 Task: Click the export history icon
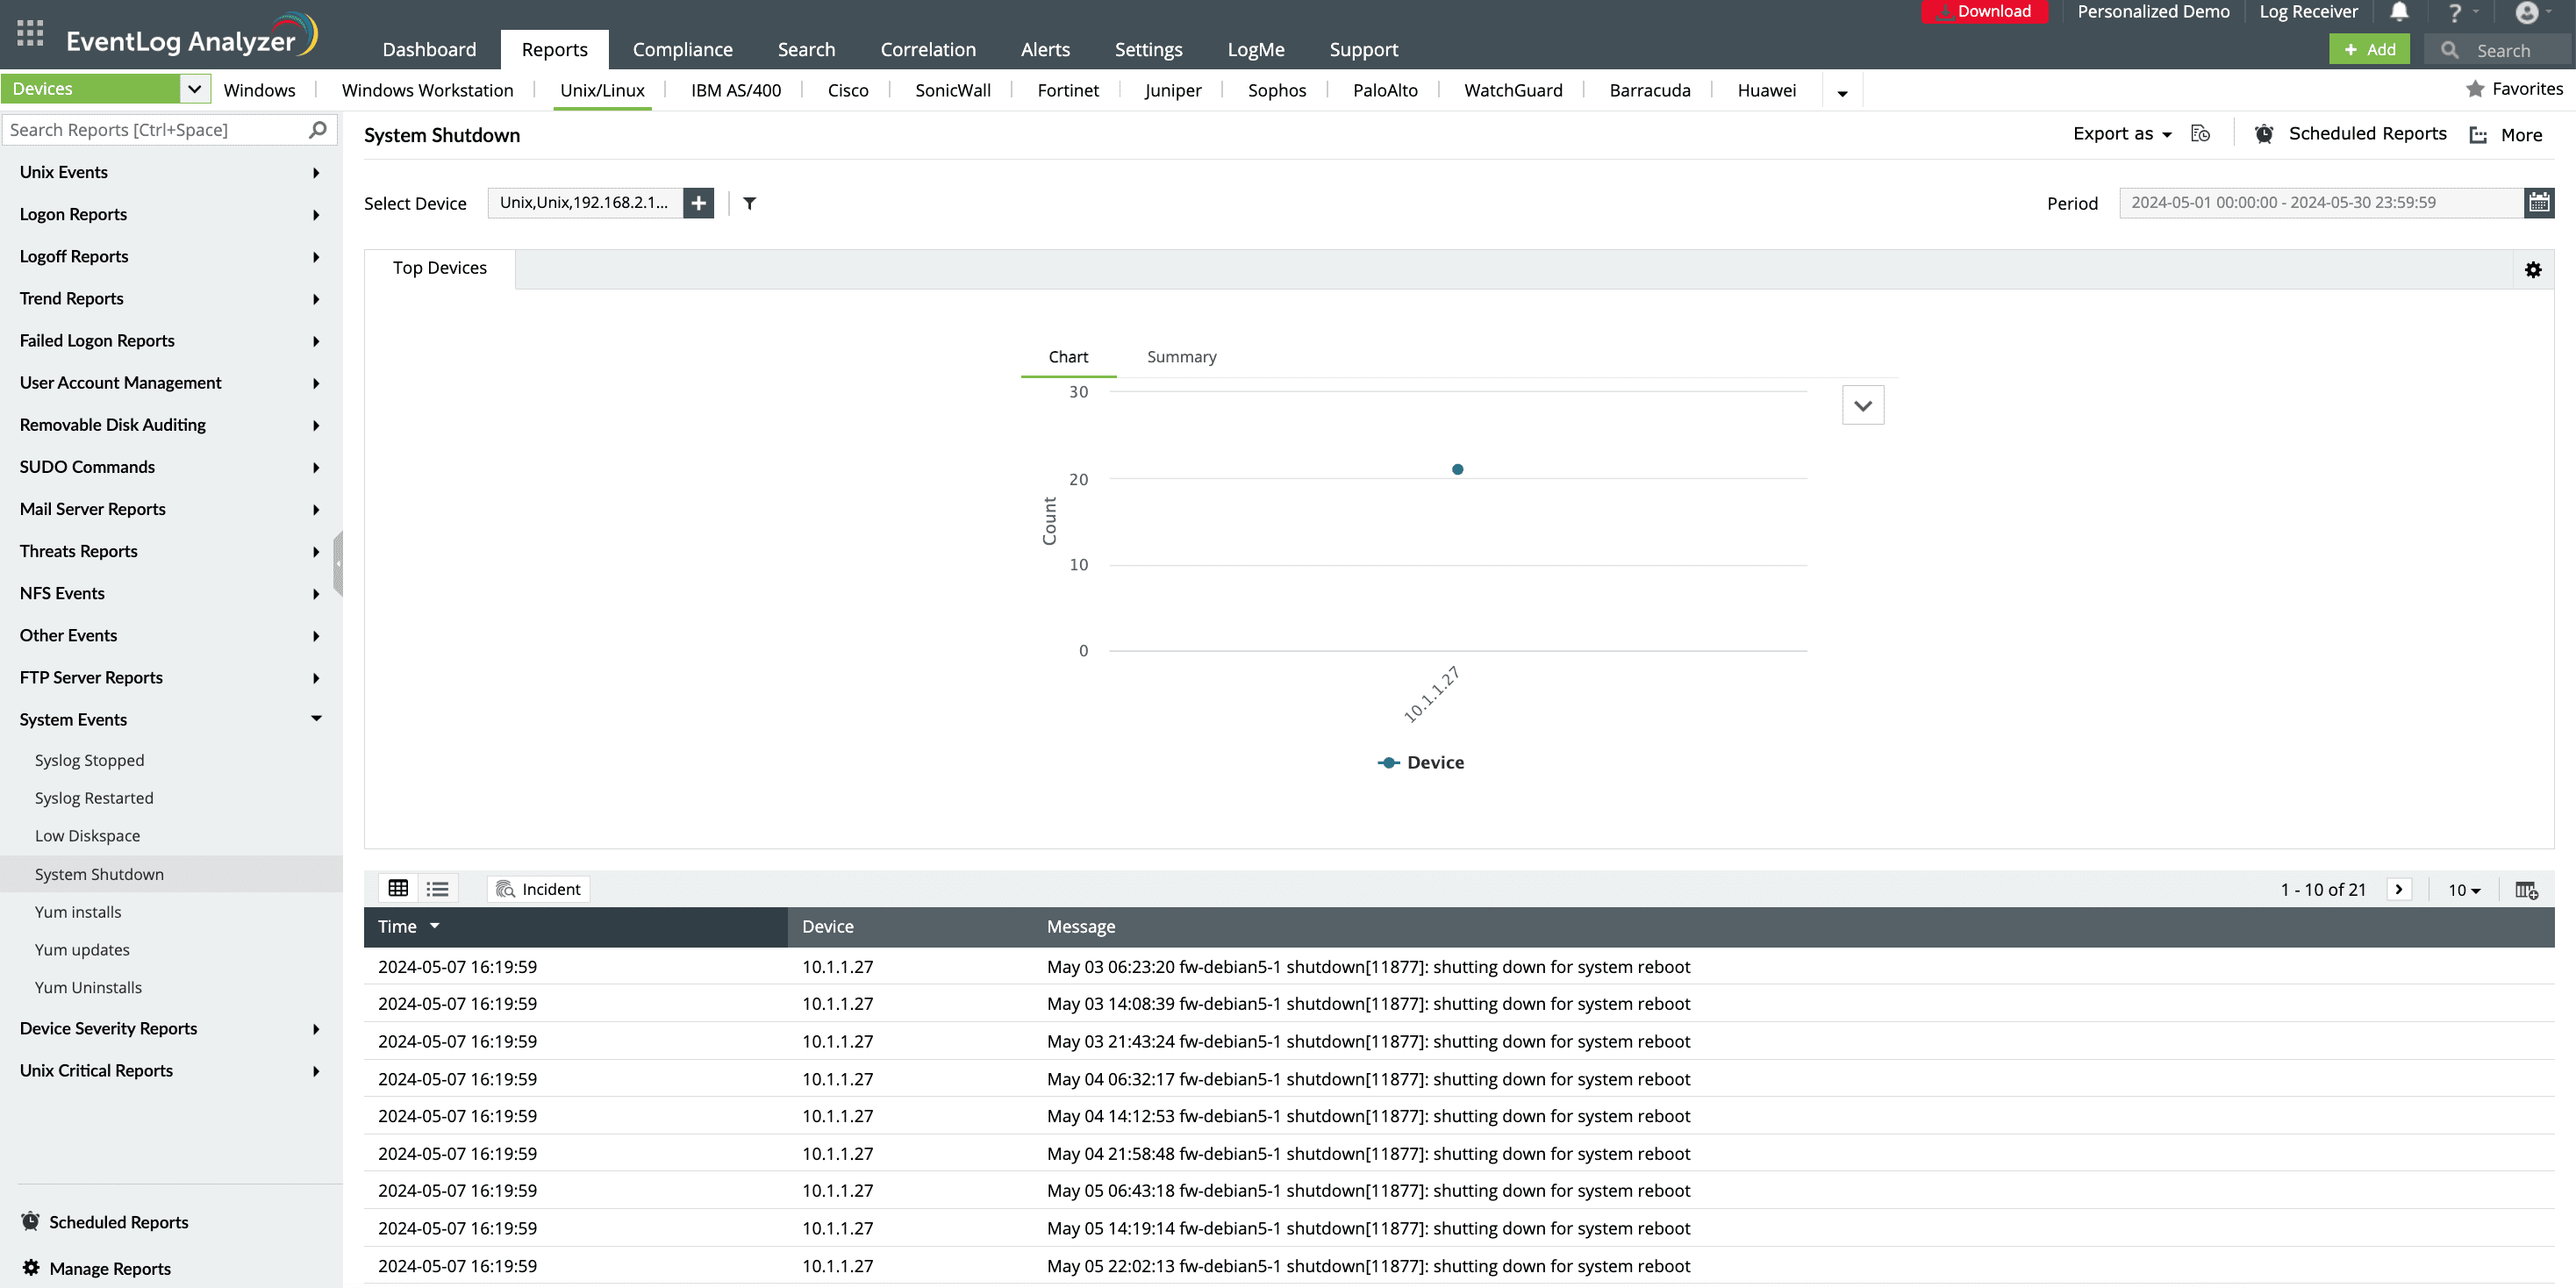click(2200, 134)
